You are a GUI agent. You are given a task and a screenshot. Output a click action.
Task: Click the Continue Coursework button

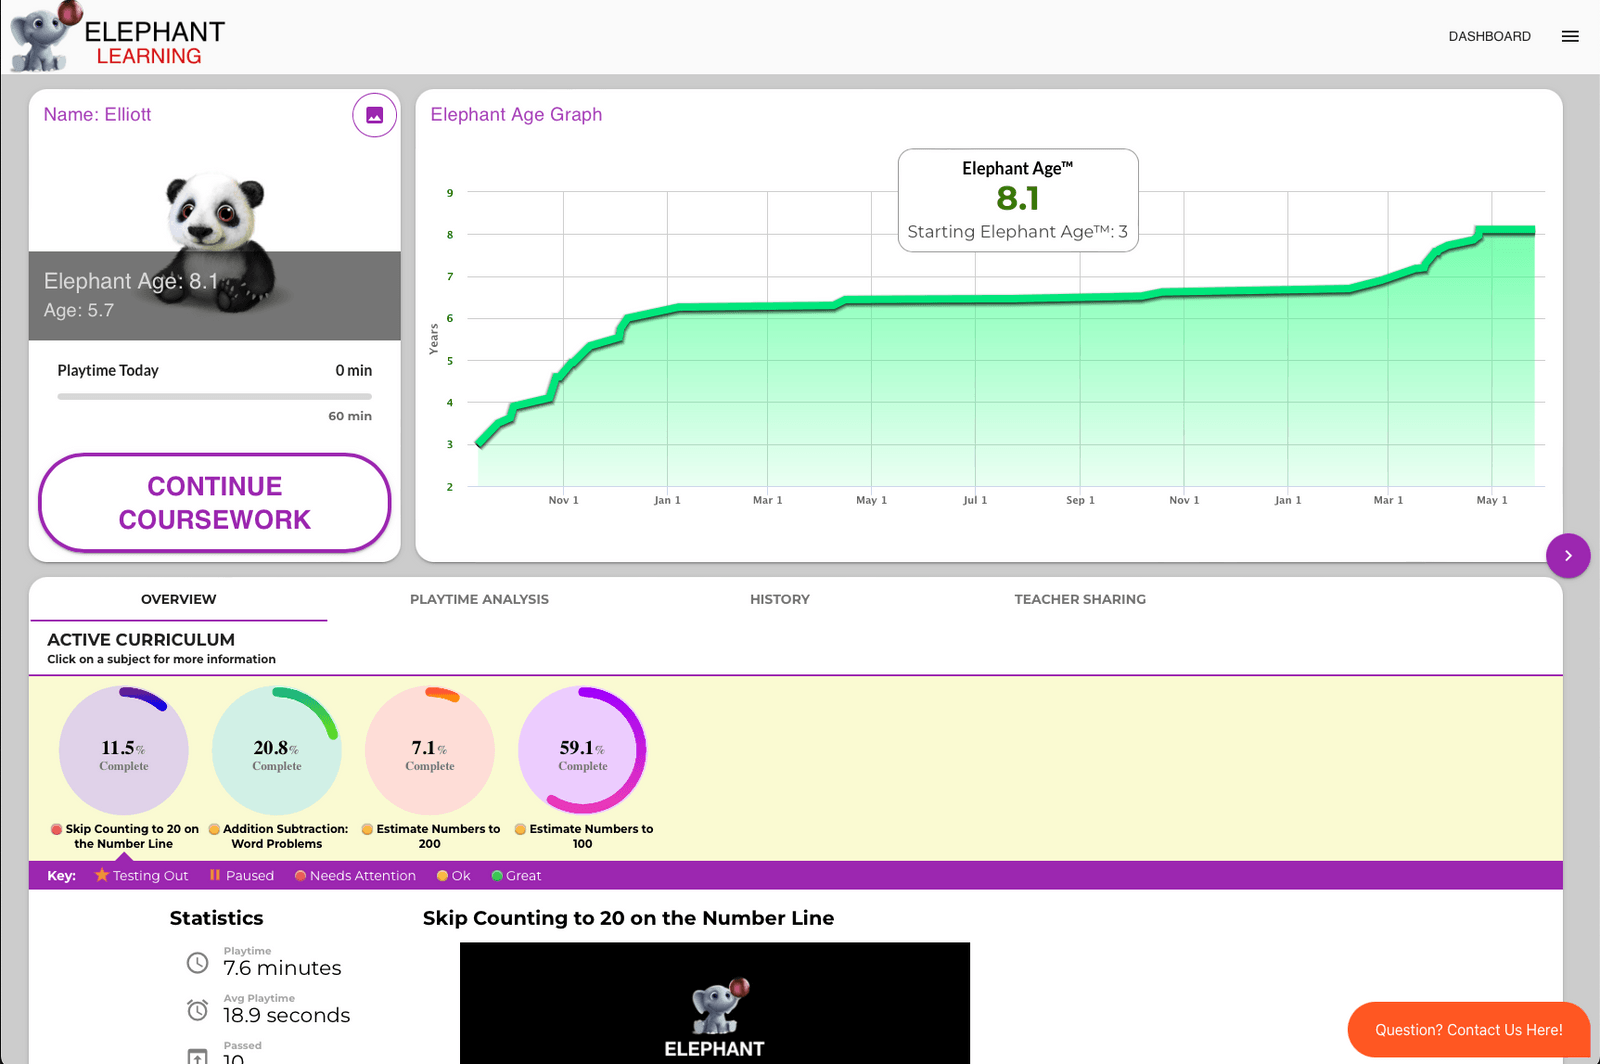click(214, 503)
